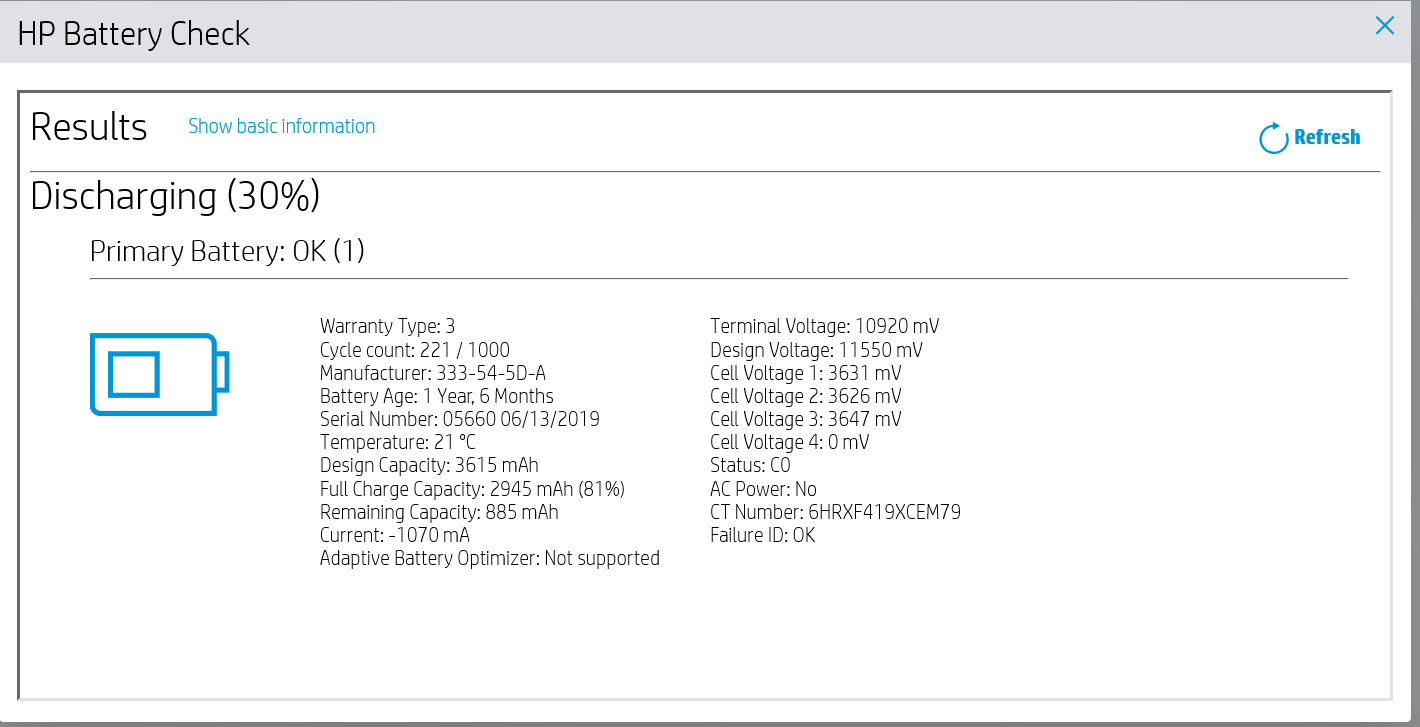Click Battery Age: 1 Year, 6 Months
The image size is (1420, 727).
[x=437, y=396]
